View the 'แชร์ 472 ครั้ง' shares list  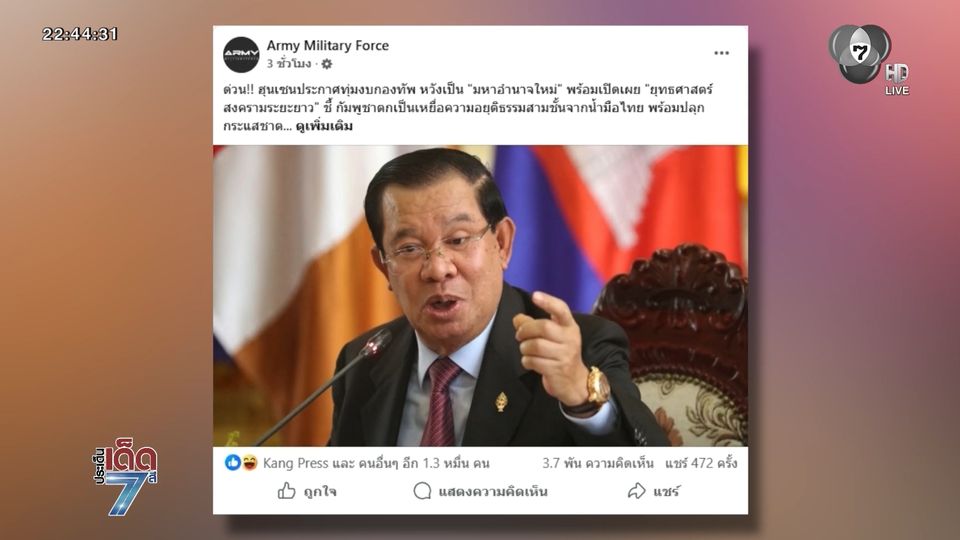tap(701, 463)
